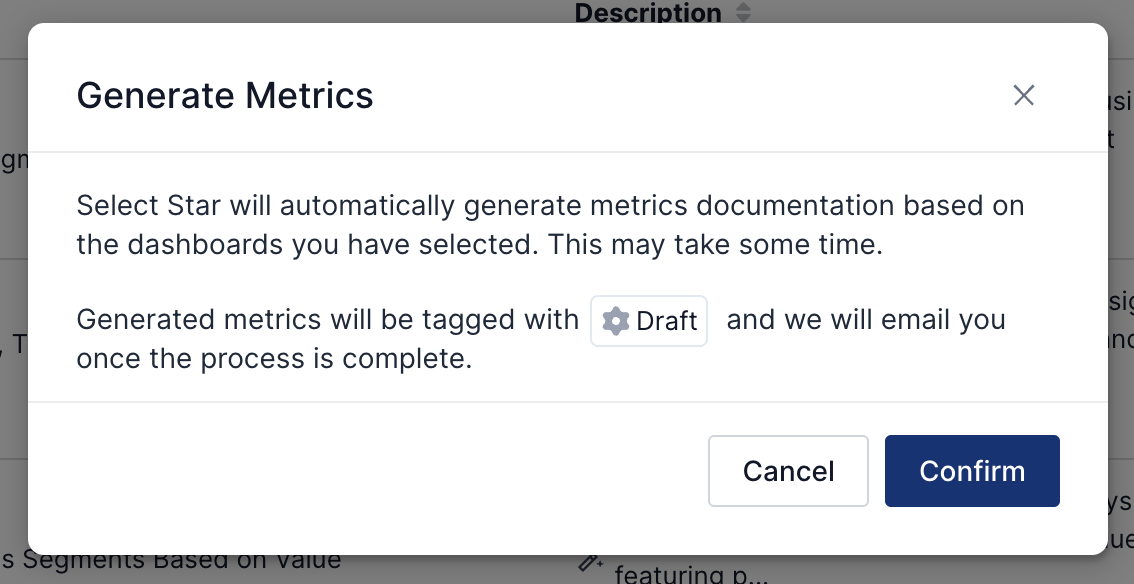Select the Draft tag label
Image resolution: width=1134 pixels, height=584 pixels.
666,321
